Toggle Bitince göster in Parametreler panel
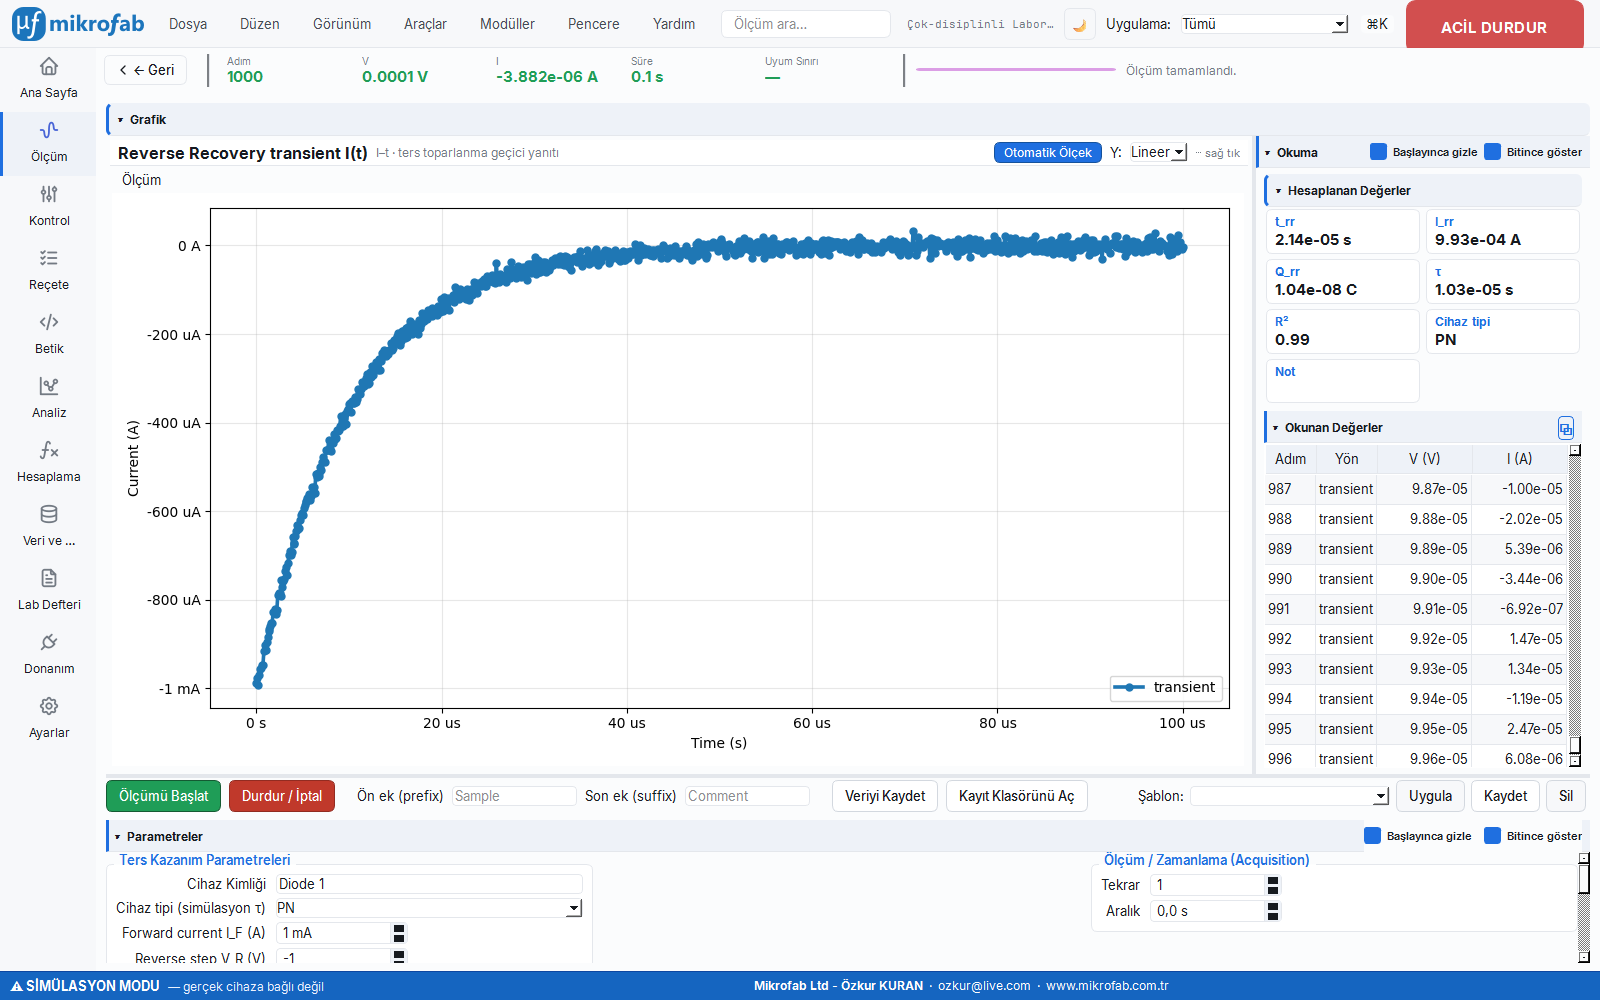This screenshot has width=1600, height=1000. (1492, 836)
